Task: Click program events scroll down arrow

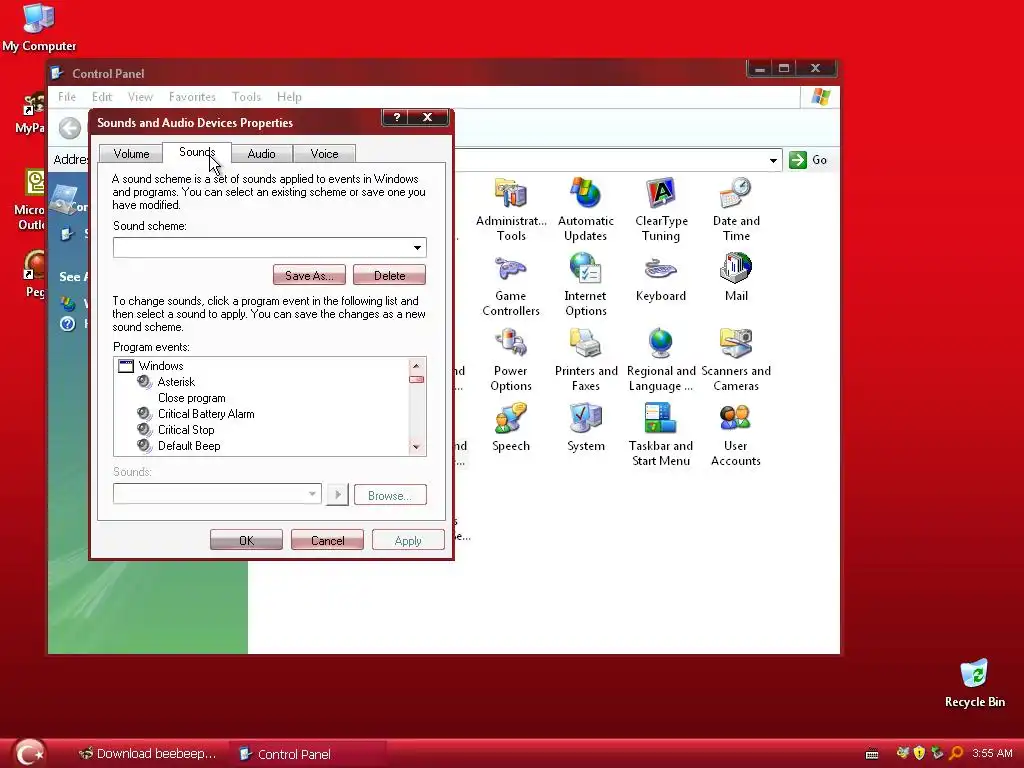Action: click(416, 447)
